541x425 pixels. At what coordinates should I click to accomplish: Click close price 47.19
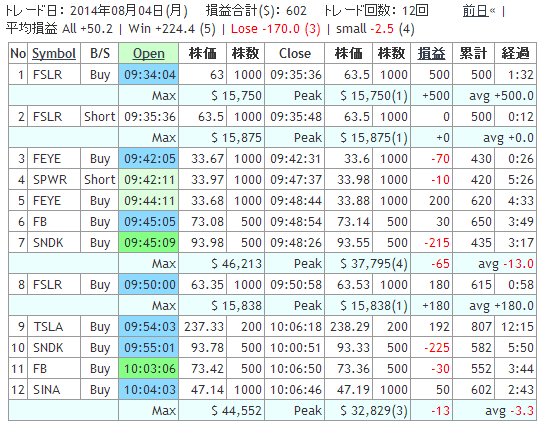[x=353, y=390]
